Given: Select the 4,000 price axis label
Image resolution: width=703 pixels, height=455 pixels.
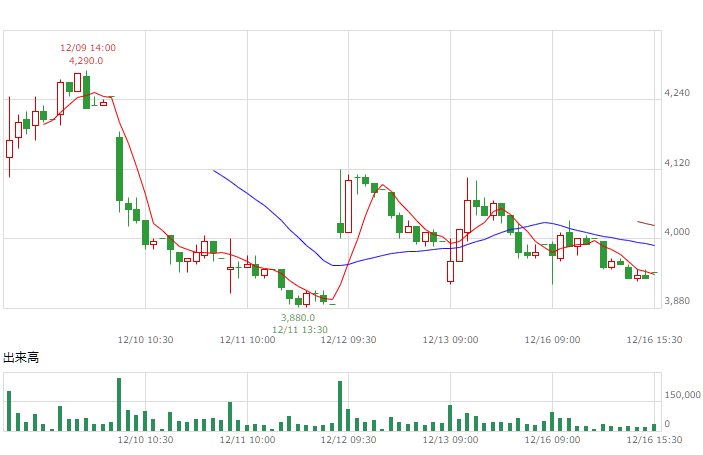Looking at the screenshot, I should point(677,232).
